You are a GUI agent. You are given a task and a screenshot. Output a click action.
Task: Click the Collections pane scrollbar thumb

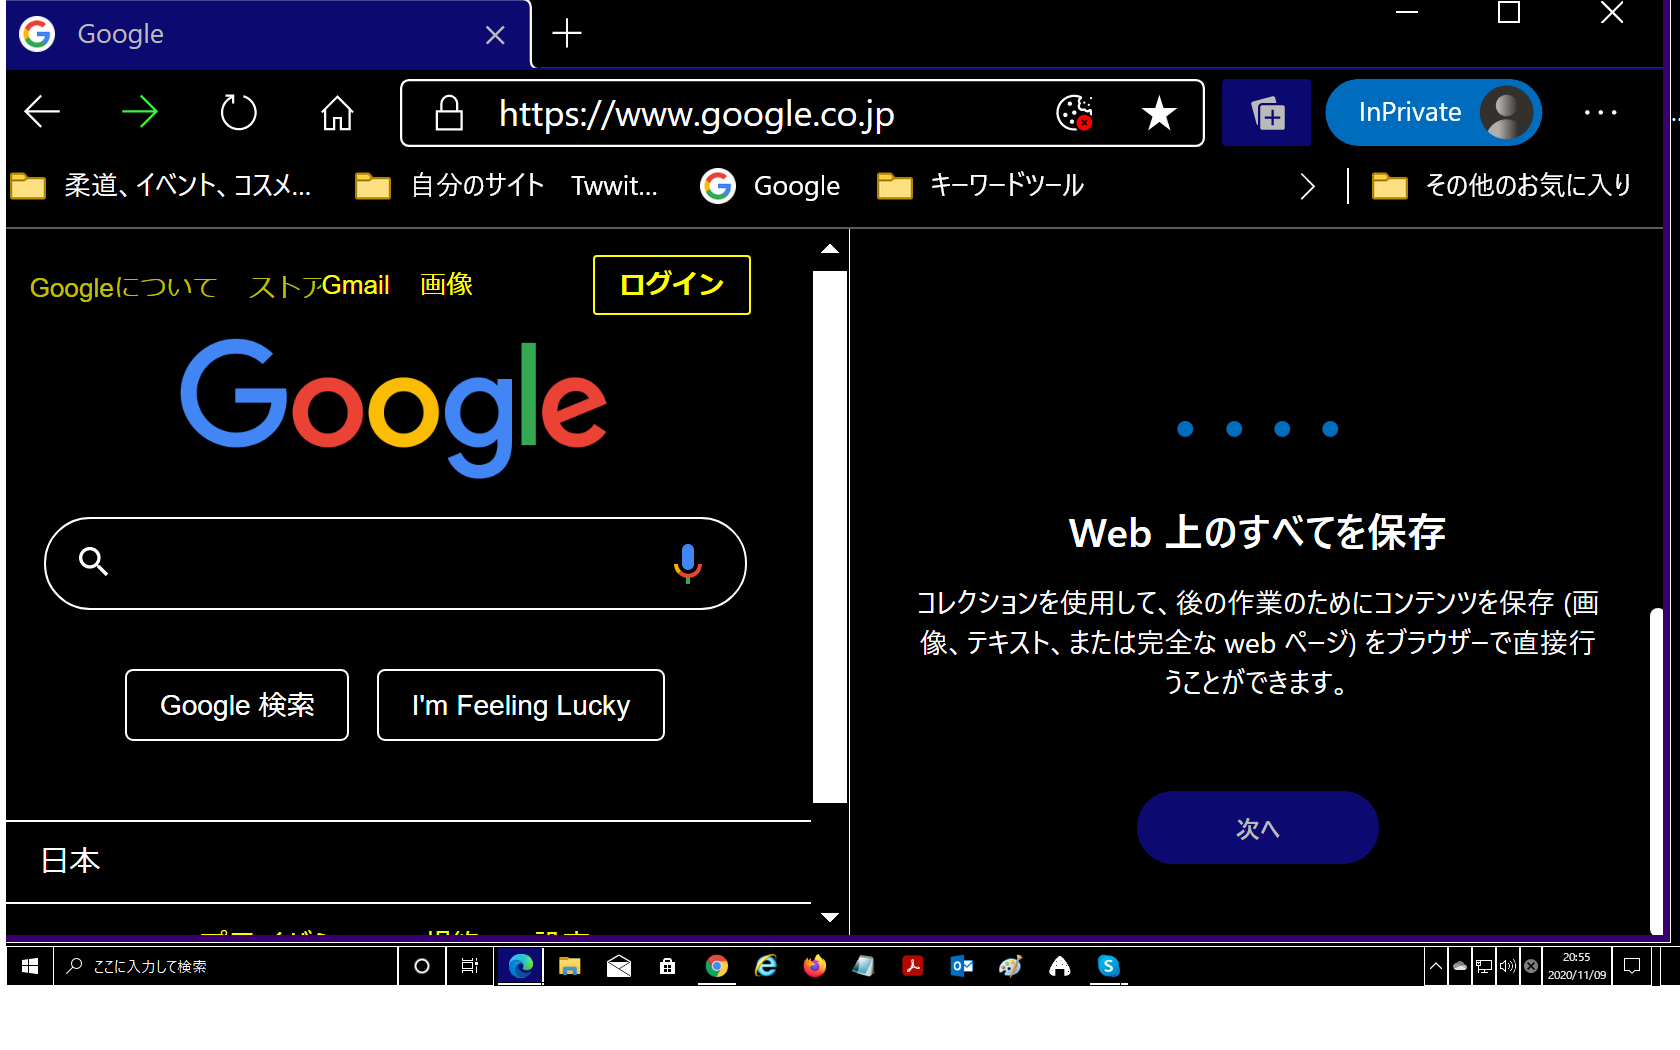click(1657, 771)
